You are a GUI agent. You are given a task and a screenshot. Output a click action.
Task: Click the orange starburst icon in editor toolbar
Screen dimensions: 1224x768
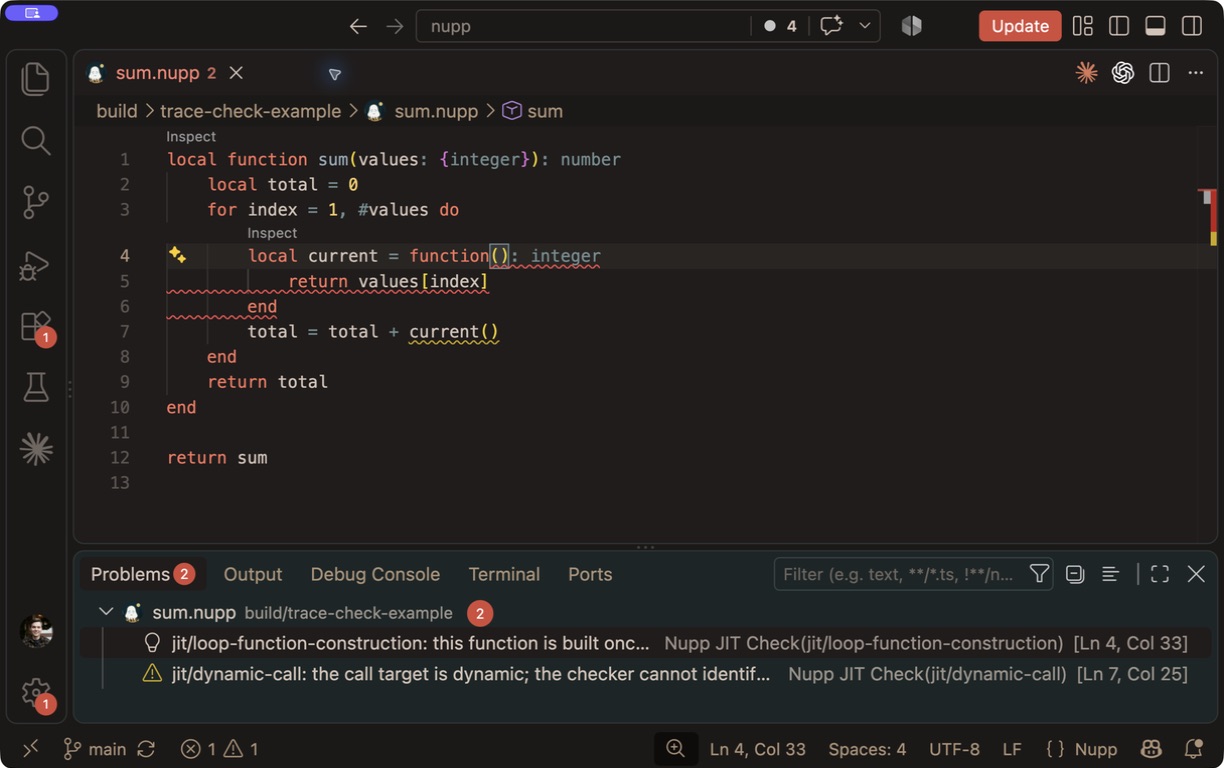pyautogui.click(x=1086, y=73)
